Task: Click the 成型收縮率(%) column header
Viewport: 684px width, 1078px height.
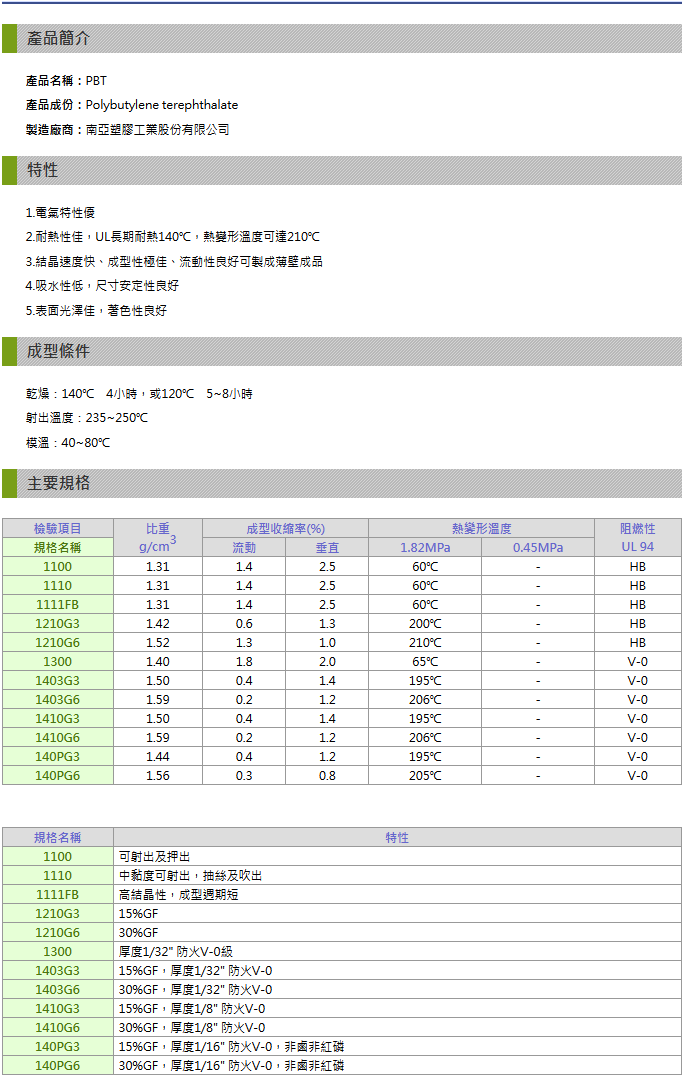Action: [x=285, y=528]
